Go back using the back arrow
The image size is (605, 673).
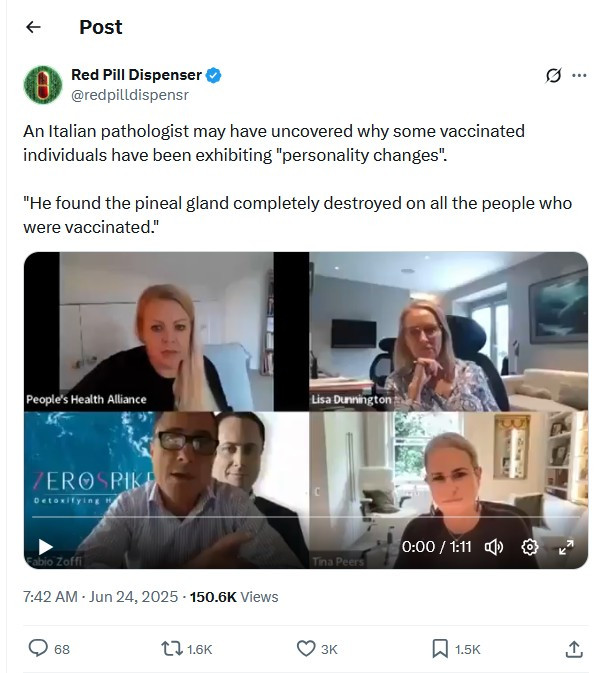tap(33, 27)
